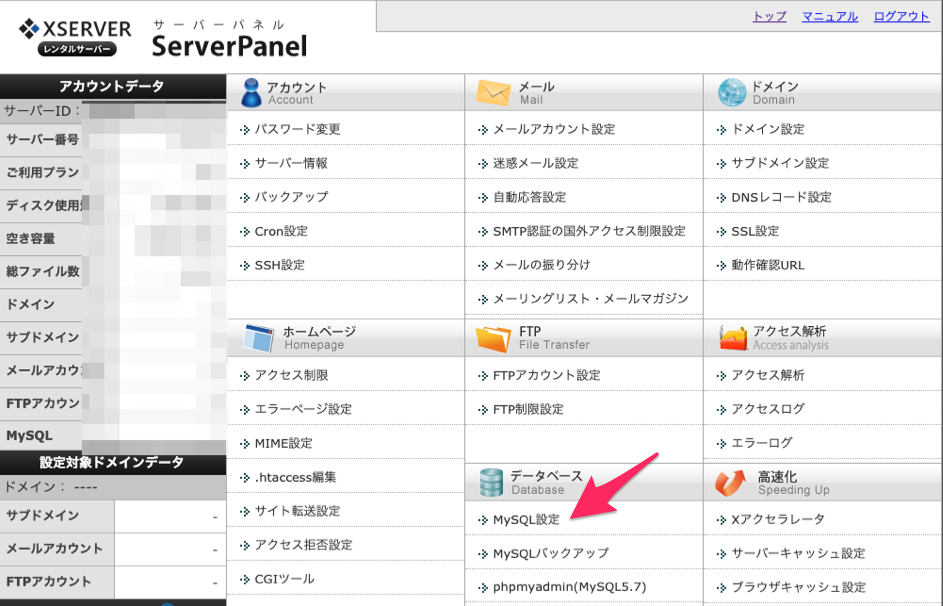Screen dimensions: 943x606
Task: Open 自動応答設定
Action: coord(529,197)
